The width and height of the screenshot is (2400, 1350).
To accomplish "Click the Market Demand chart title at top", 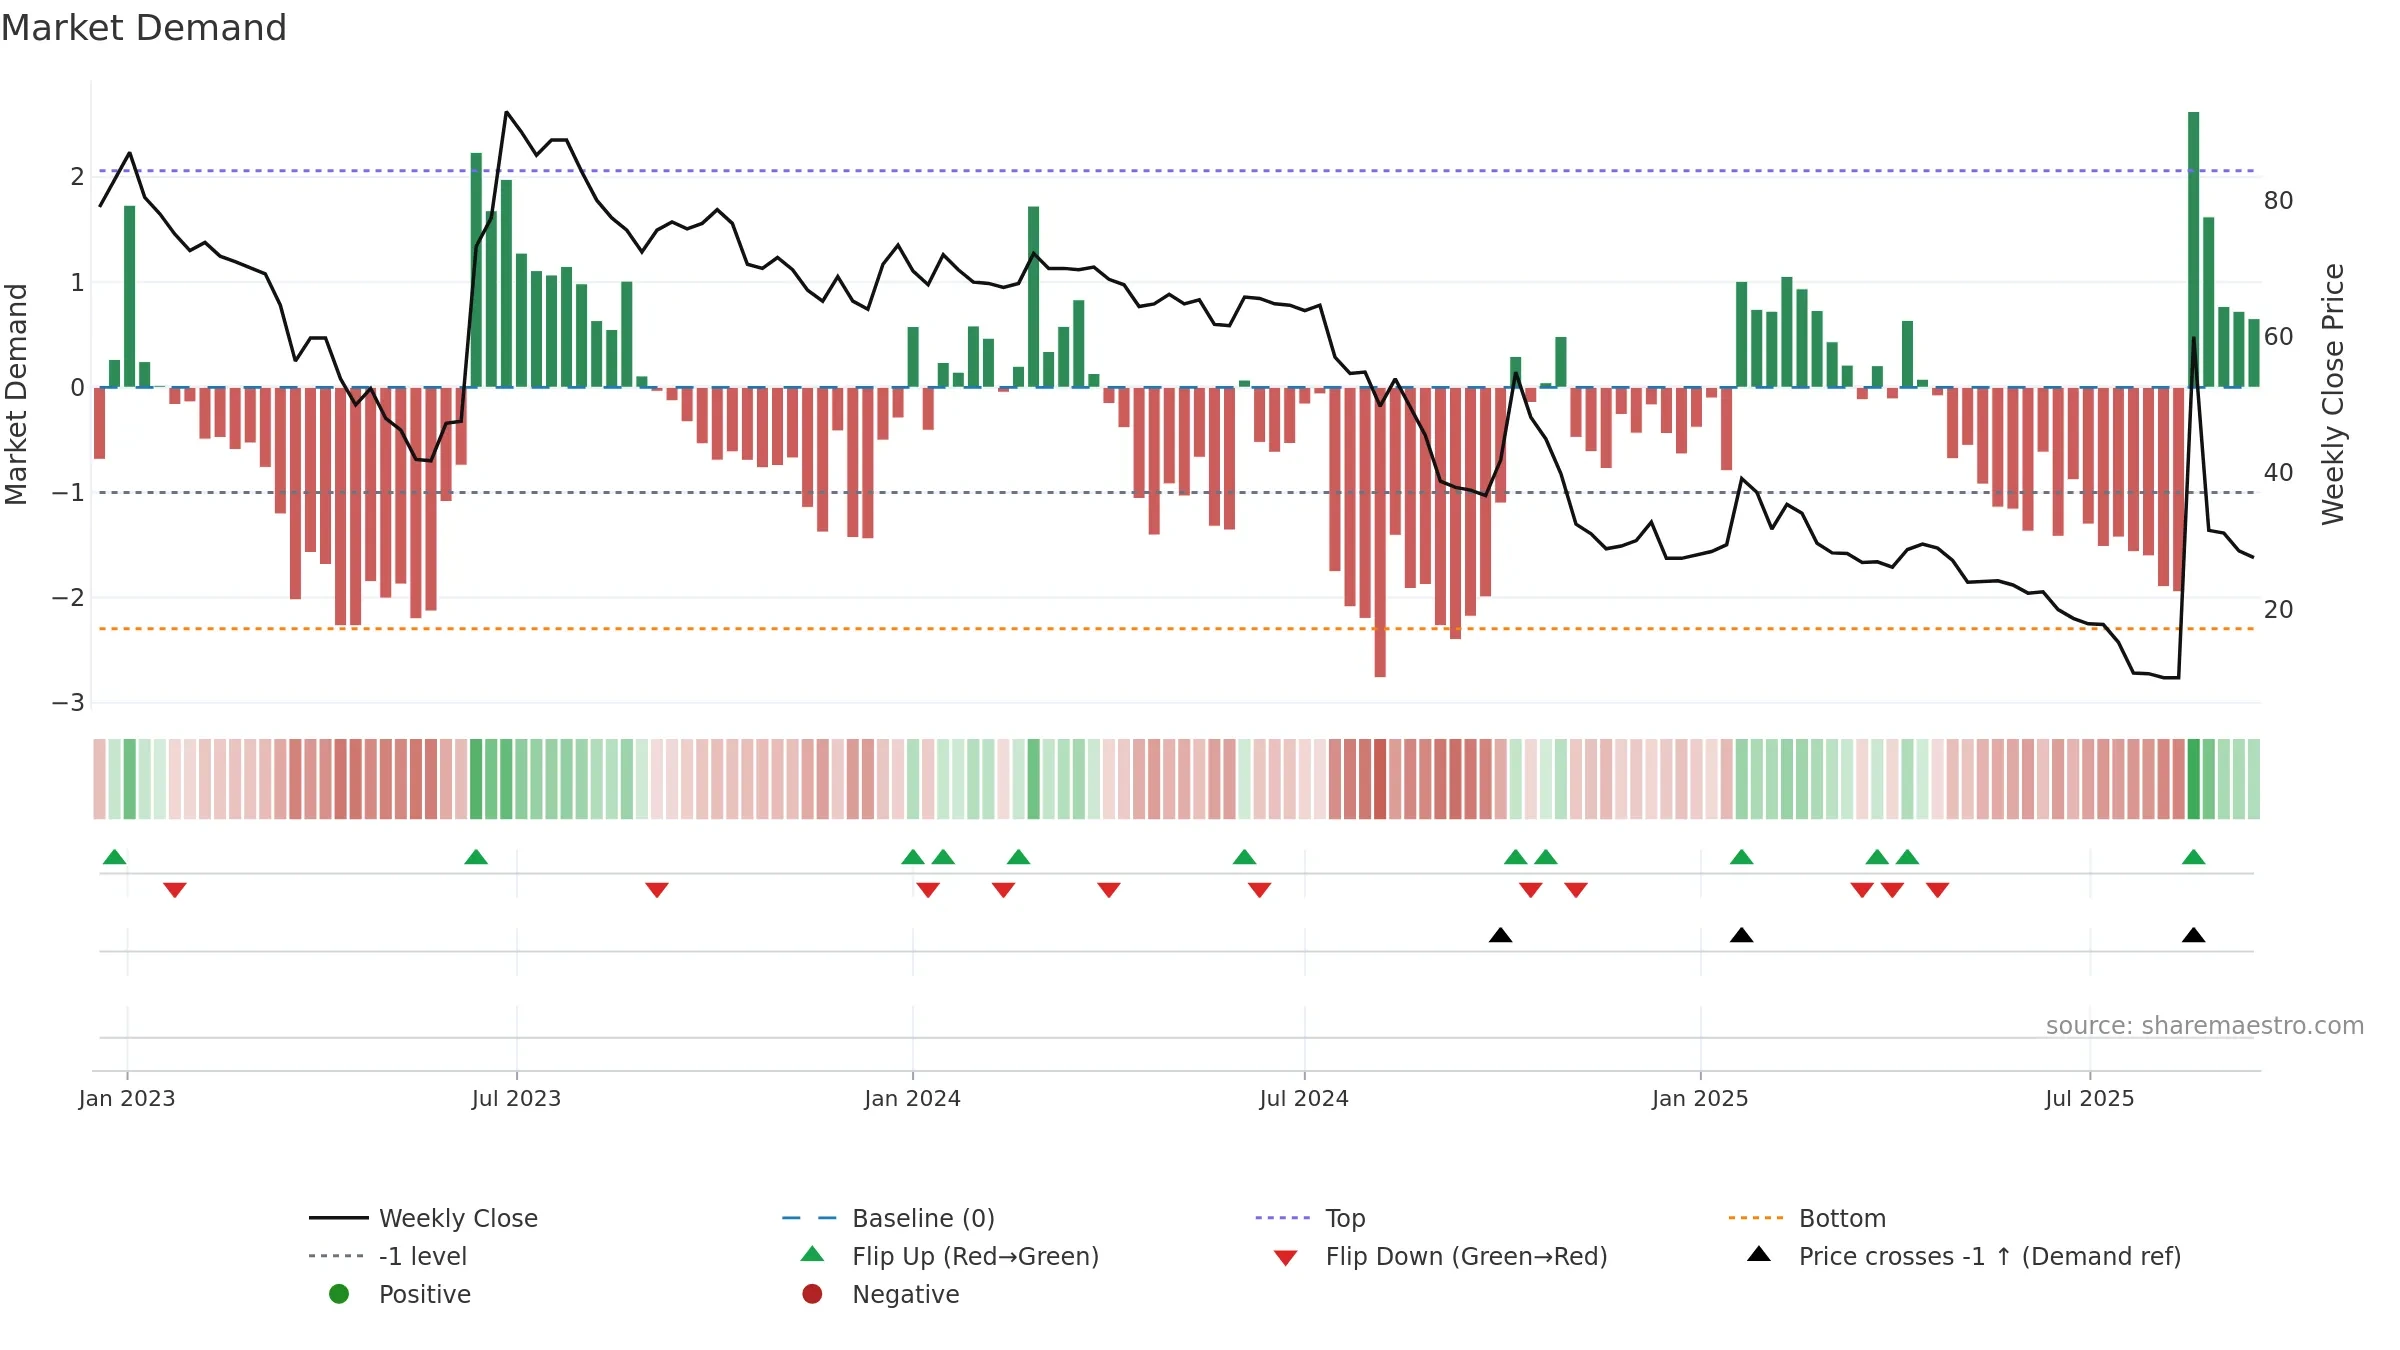I will point(144,28).
